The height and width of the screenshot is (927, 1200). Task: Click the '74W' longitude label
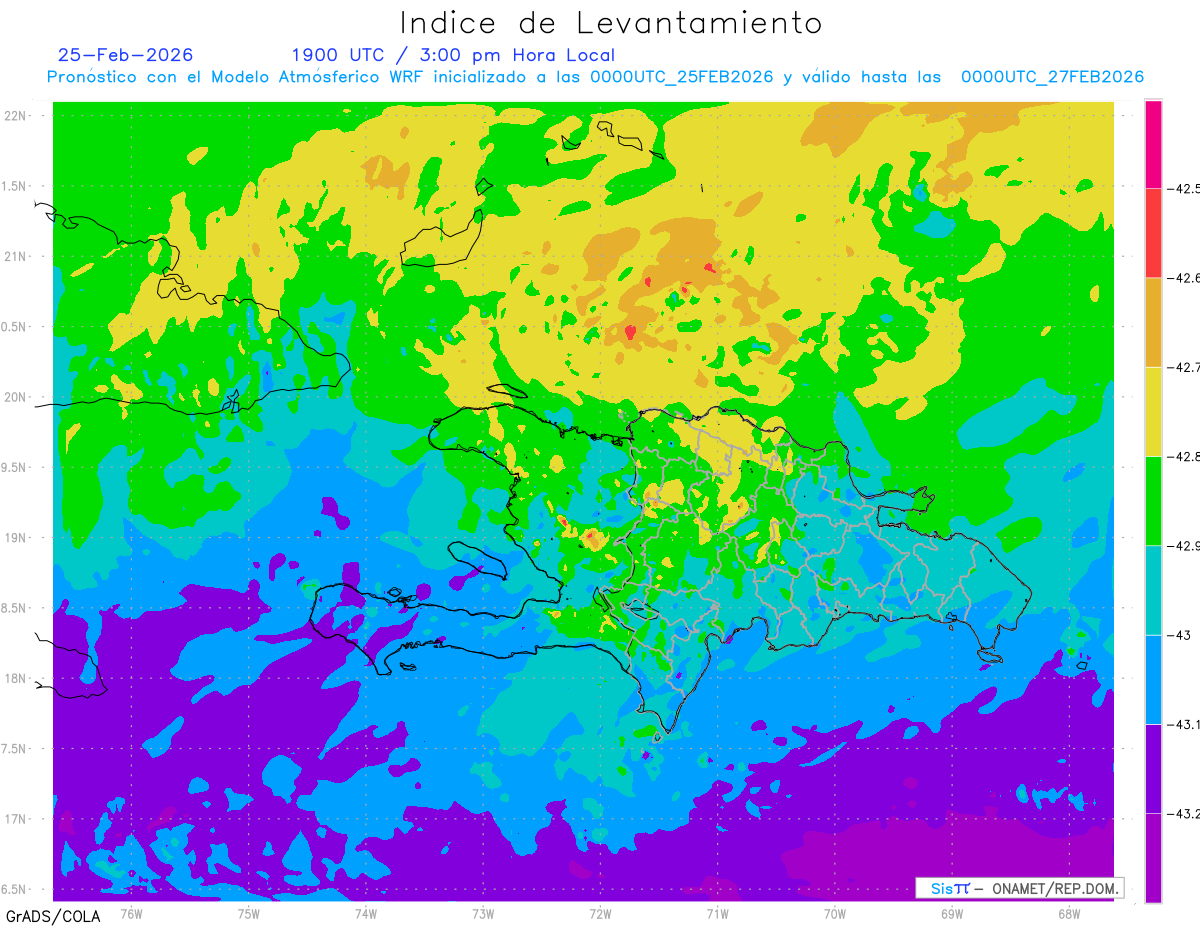[366, 913]
